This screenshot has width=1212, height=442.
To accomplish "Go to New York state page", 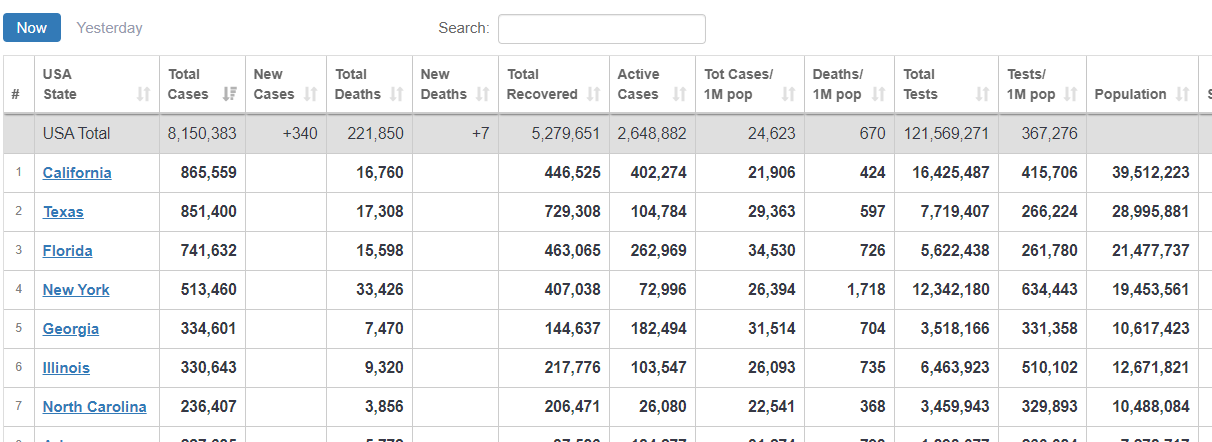I will point(76,290).
